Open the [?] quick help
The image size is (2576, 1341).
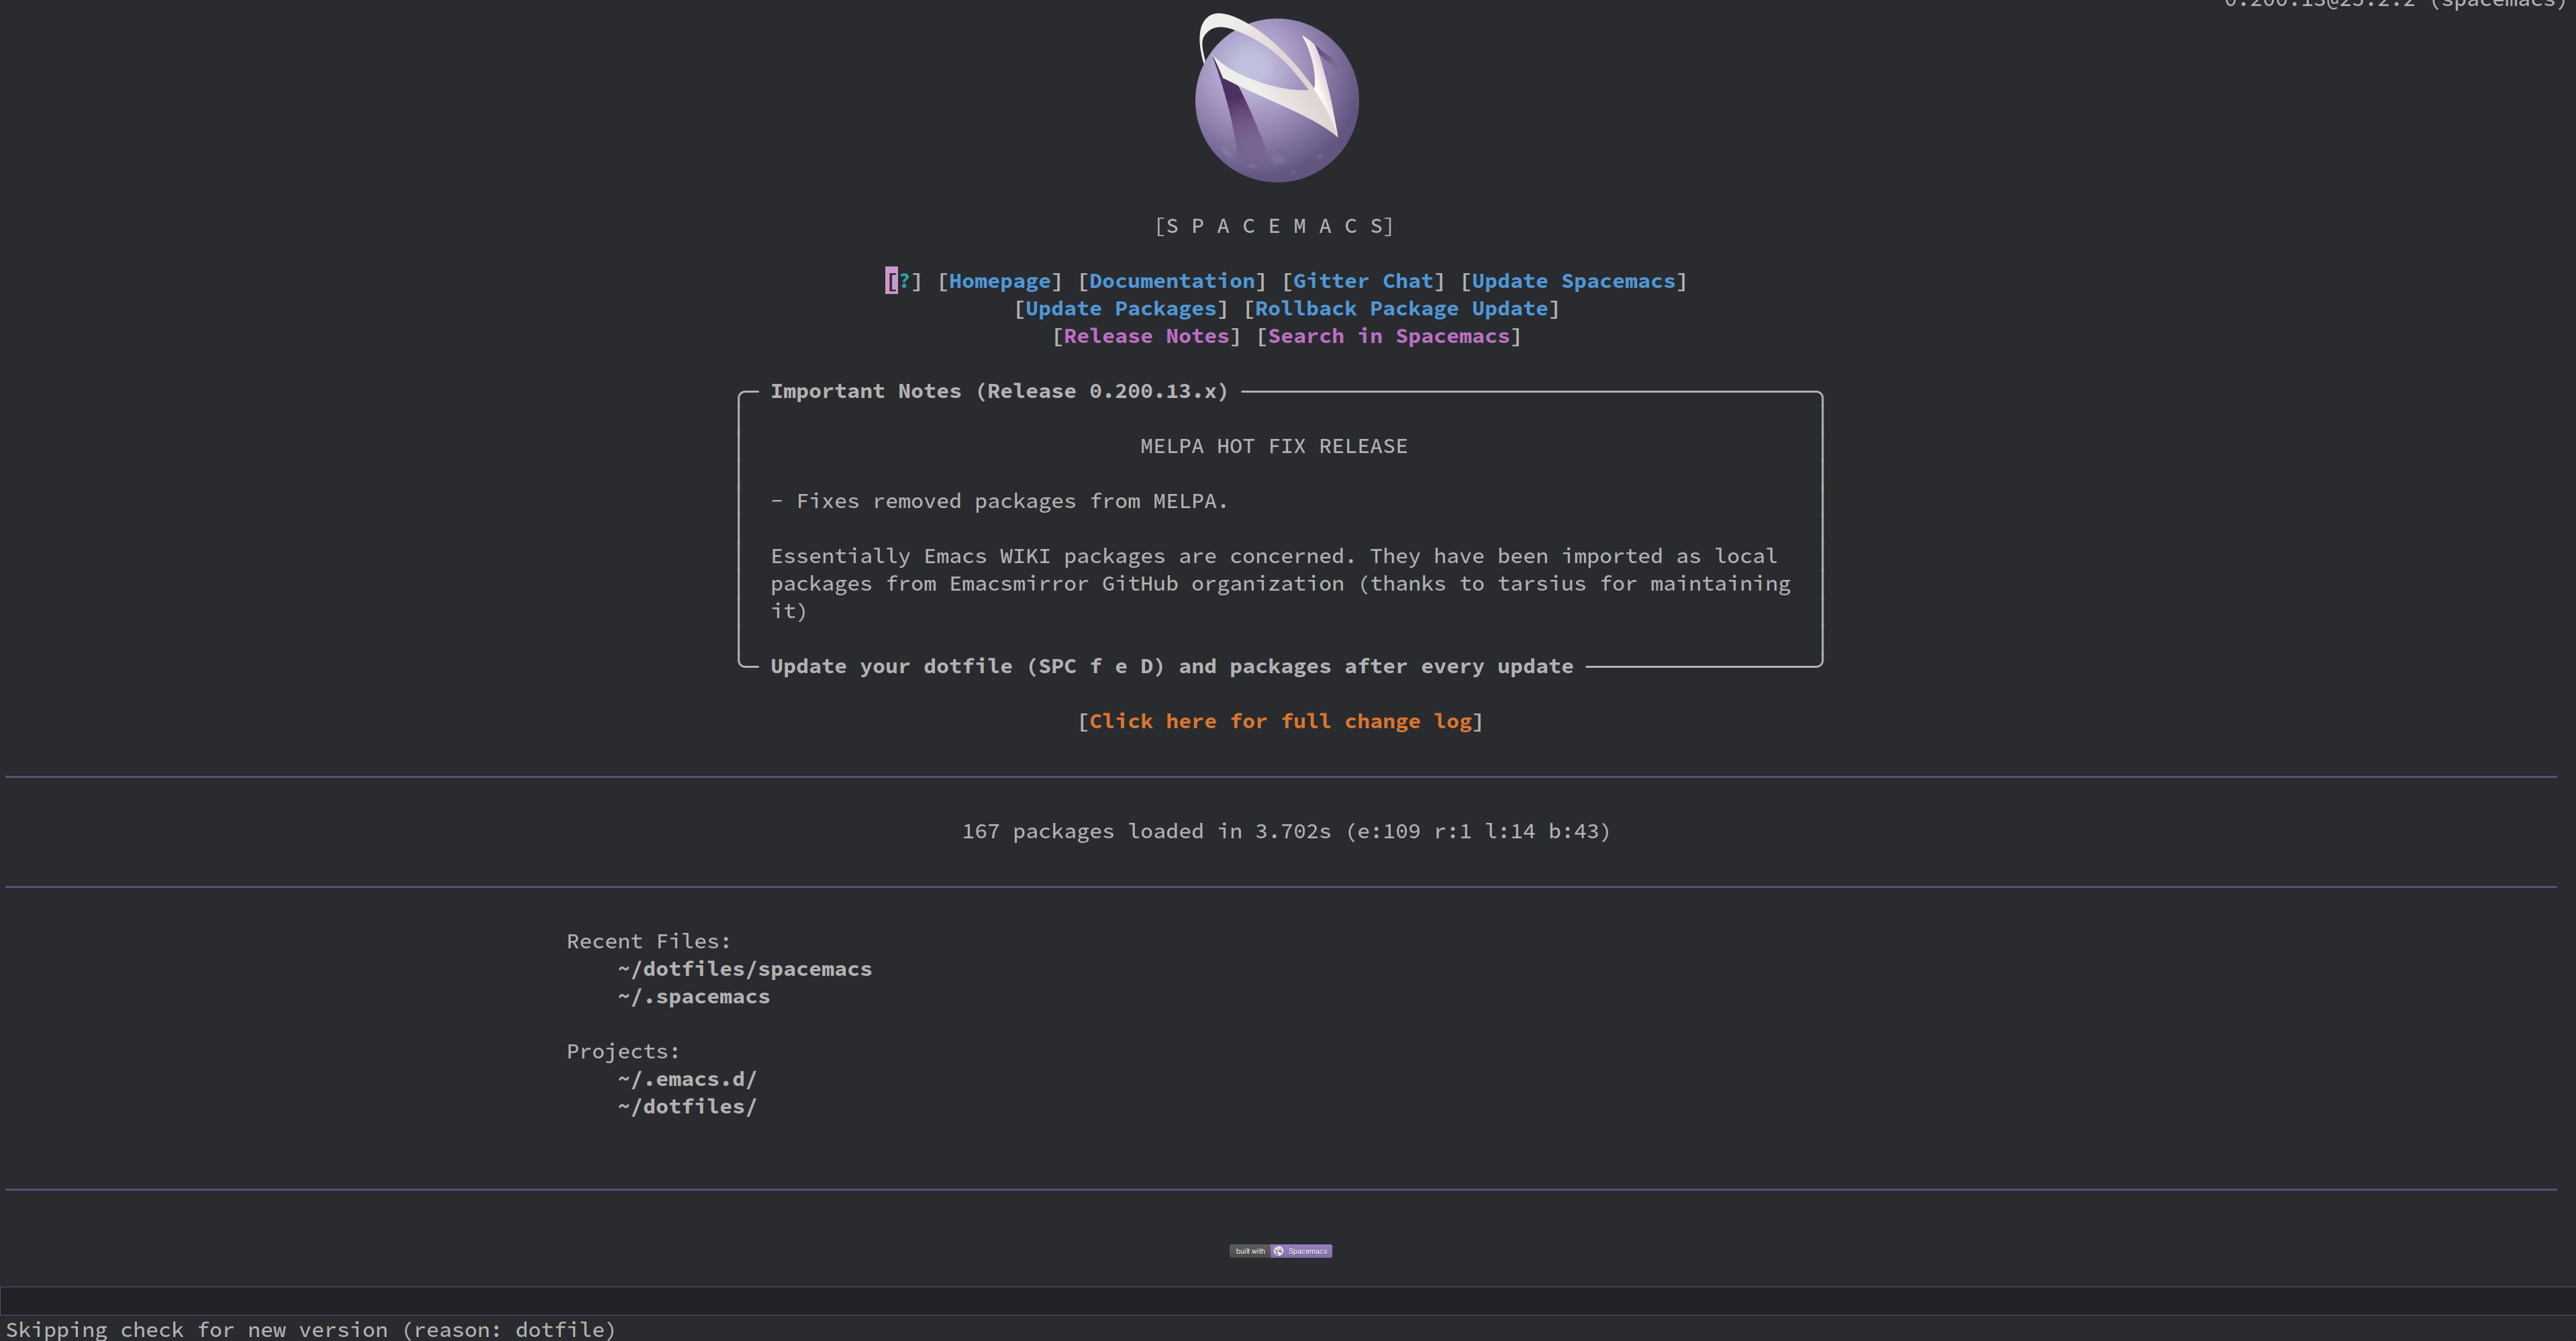click(x=902, y=281)
